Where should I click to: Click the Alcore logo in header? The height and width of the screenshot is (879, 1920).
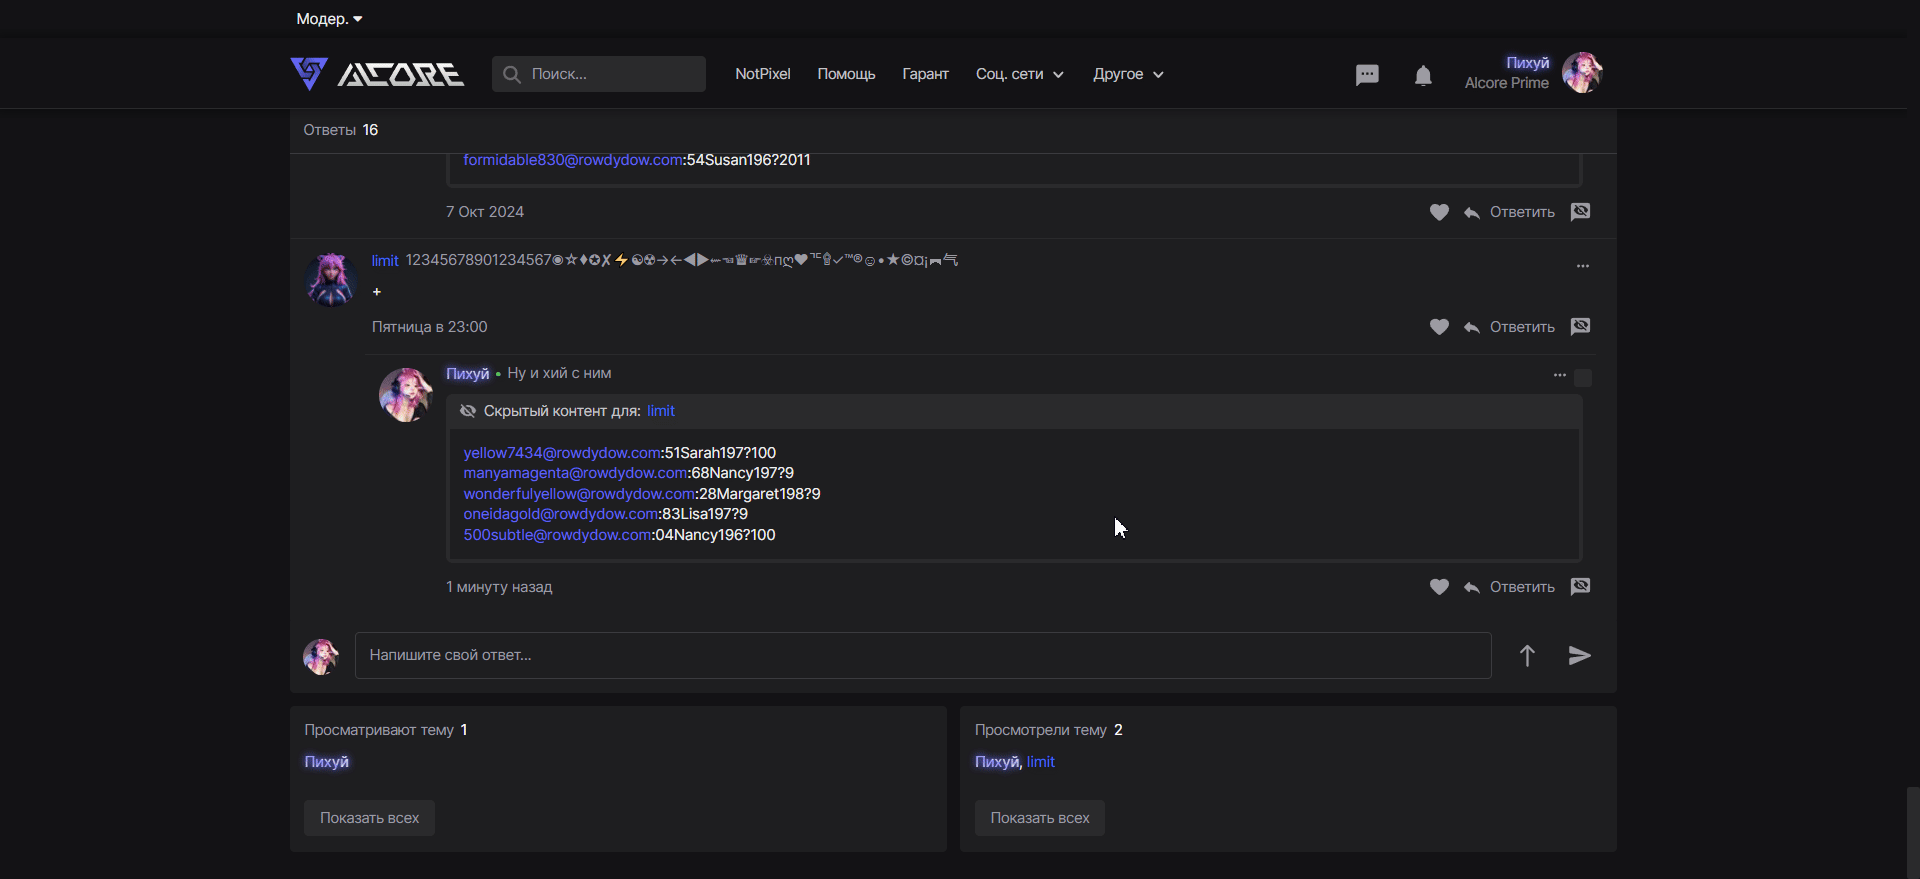pos(377,74)
